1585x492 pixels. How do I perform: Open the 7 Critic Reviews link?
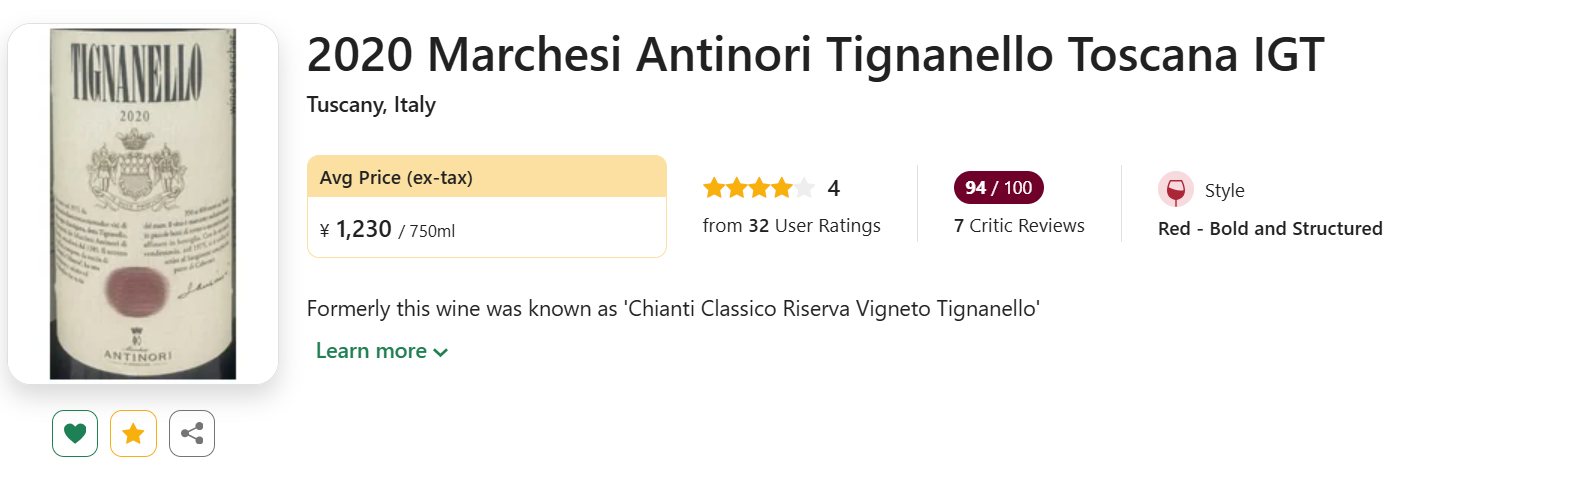(x=1019, y=226)
